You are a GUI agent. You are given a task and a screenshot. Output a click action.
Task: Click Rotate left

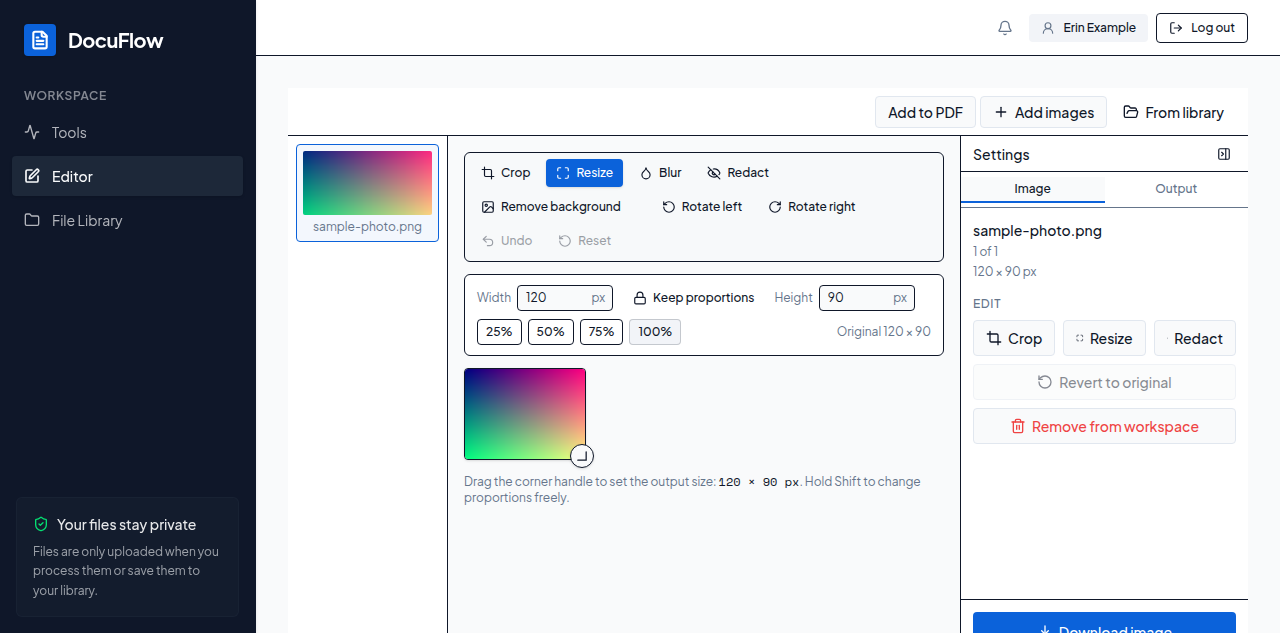pos(702,207)
